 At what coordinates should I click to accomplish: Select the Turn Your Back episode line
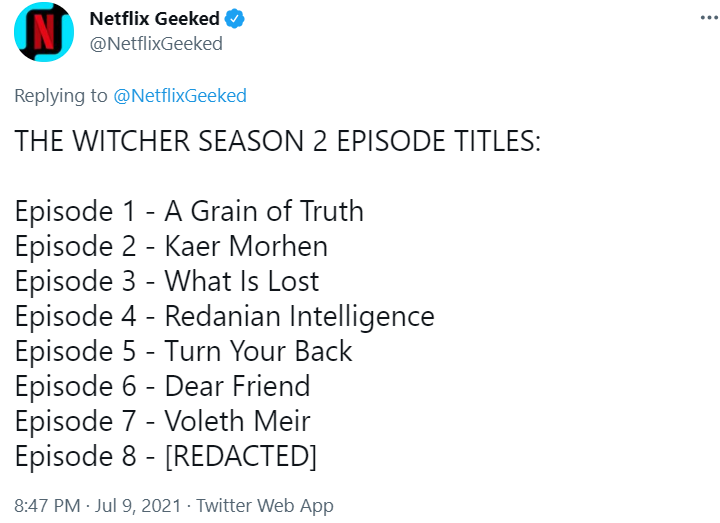183,352
